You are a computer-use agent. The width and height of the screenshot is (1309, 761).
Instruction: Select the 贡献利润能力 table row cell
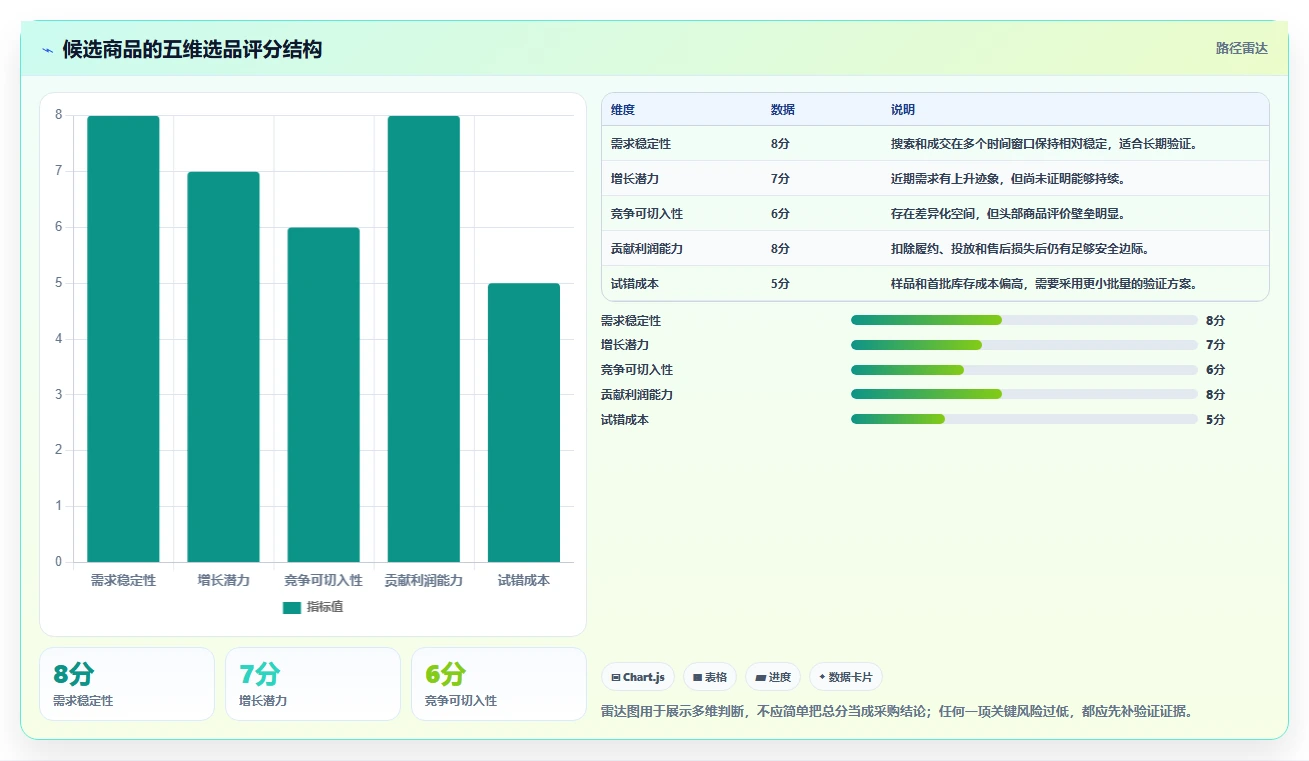click(647, 249)
